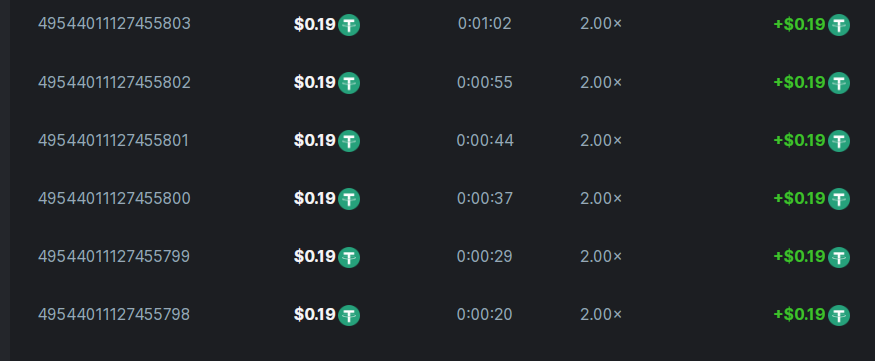Open bet ID 4954401127455802
The image size is (875, 361).
click(114, 83)
